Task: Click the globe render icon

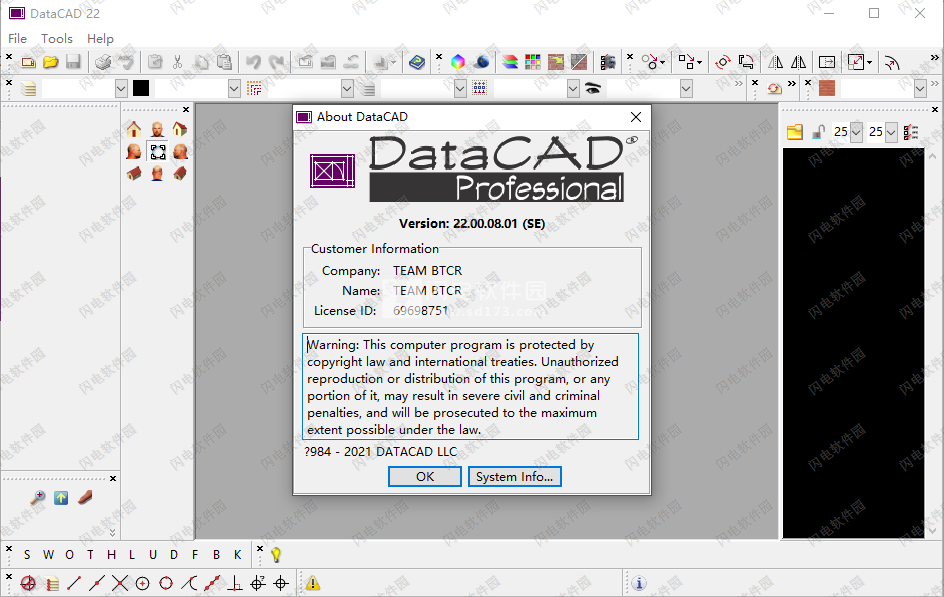Action: (x=482, y=62)
